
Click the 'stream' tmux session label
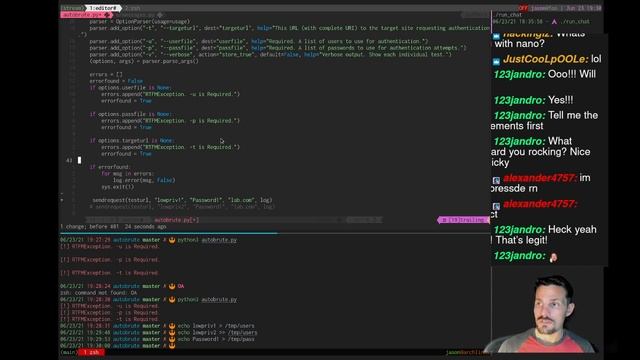pyautogui.click(x=71, y=8)
